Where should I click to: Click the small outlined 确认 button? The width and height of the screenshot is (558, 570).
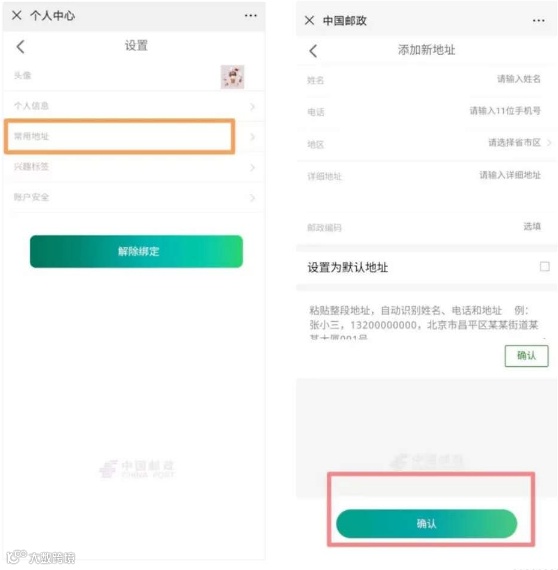pyautogui.click(x=526, y=356)
